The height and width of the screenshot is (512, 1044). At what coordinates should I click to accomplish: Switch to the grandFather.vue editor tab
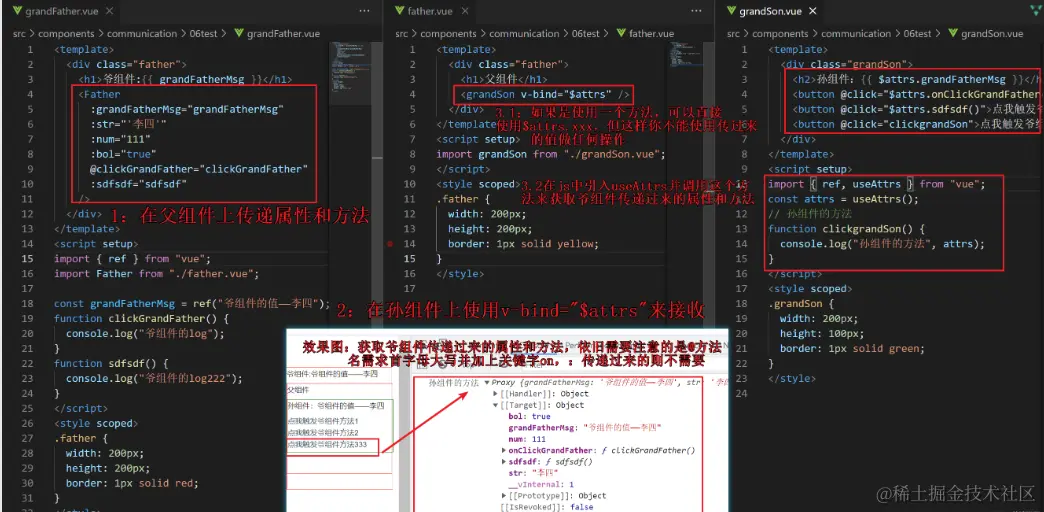(63, 11)
